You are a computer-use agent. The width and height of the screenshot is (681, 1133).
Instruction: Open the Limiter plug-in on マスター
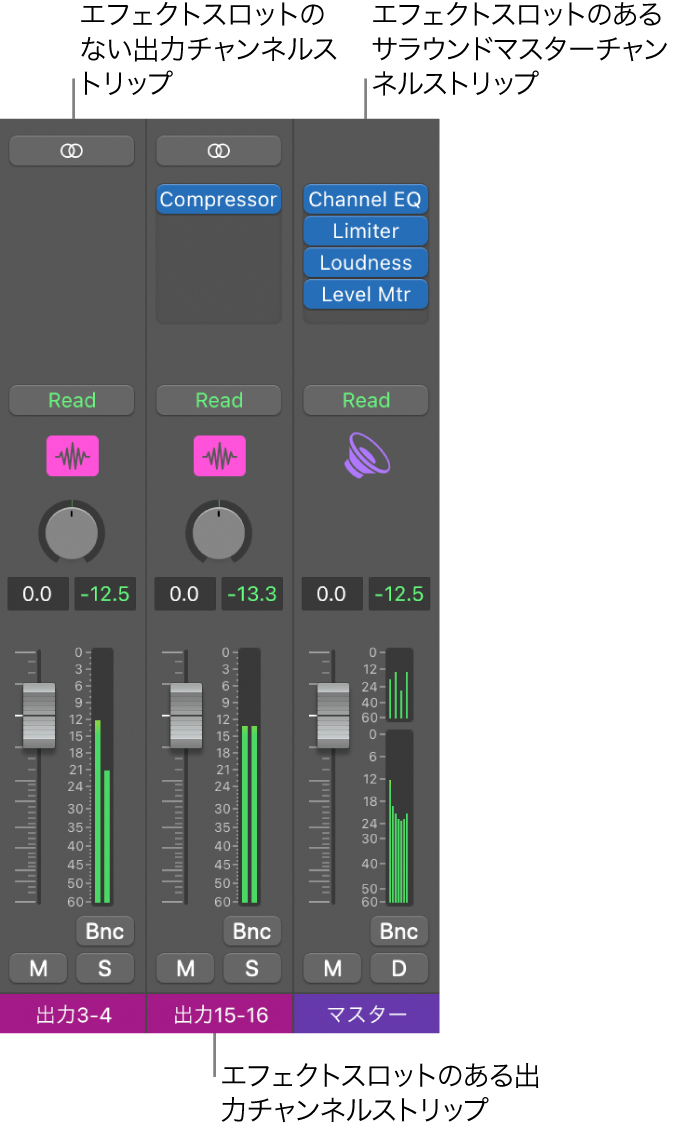tap(365, 231)
